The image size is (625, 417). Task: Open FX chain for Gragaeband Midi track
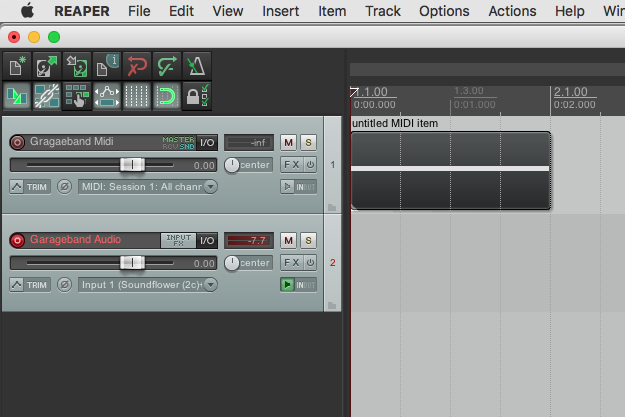click(x=292, y=165)
